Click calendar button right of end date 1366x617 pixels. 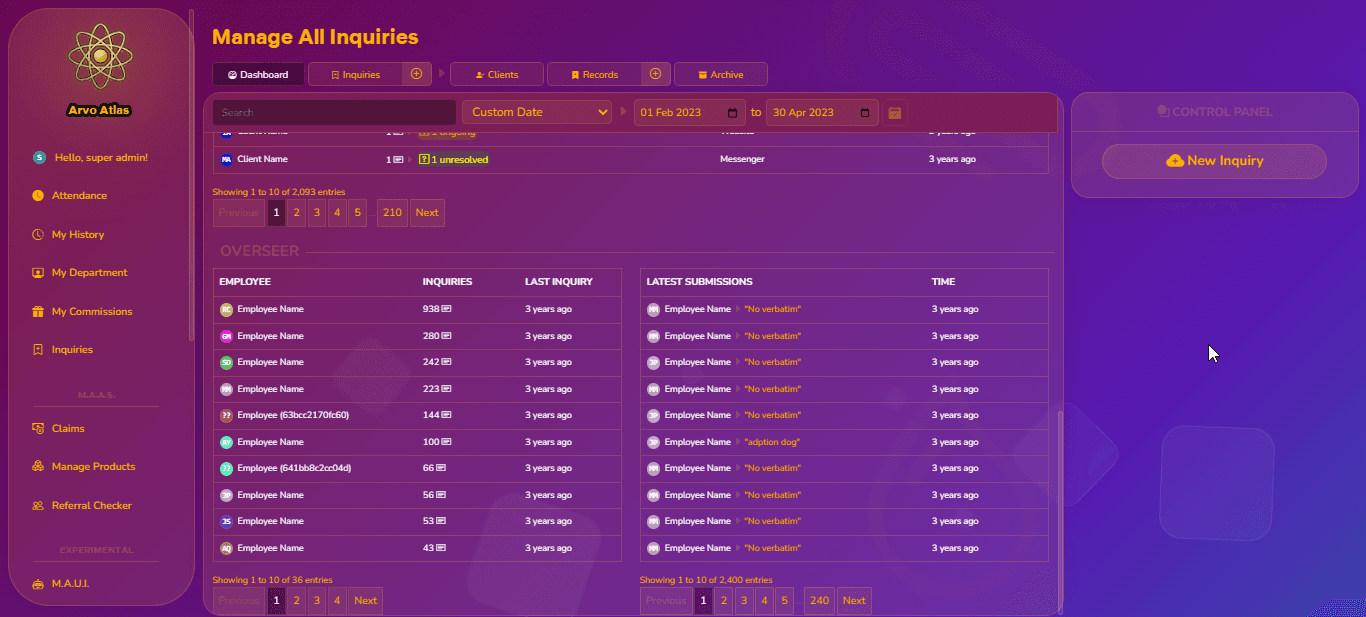tap(895, 113)
